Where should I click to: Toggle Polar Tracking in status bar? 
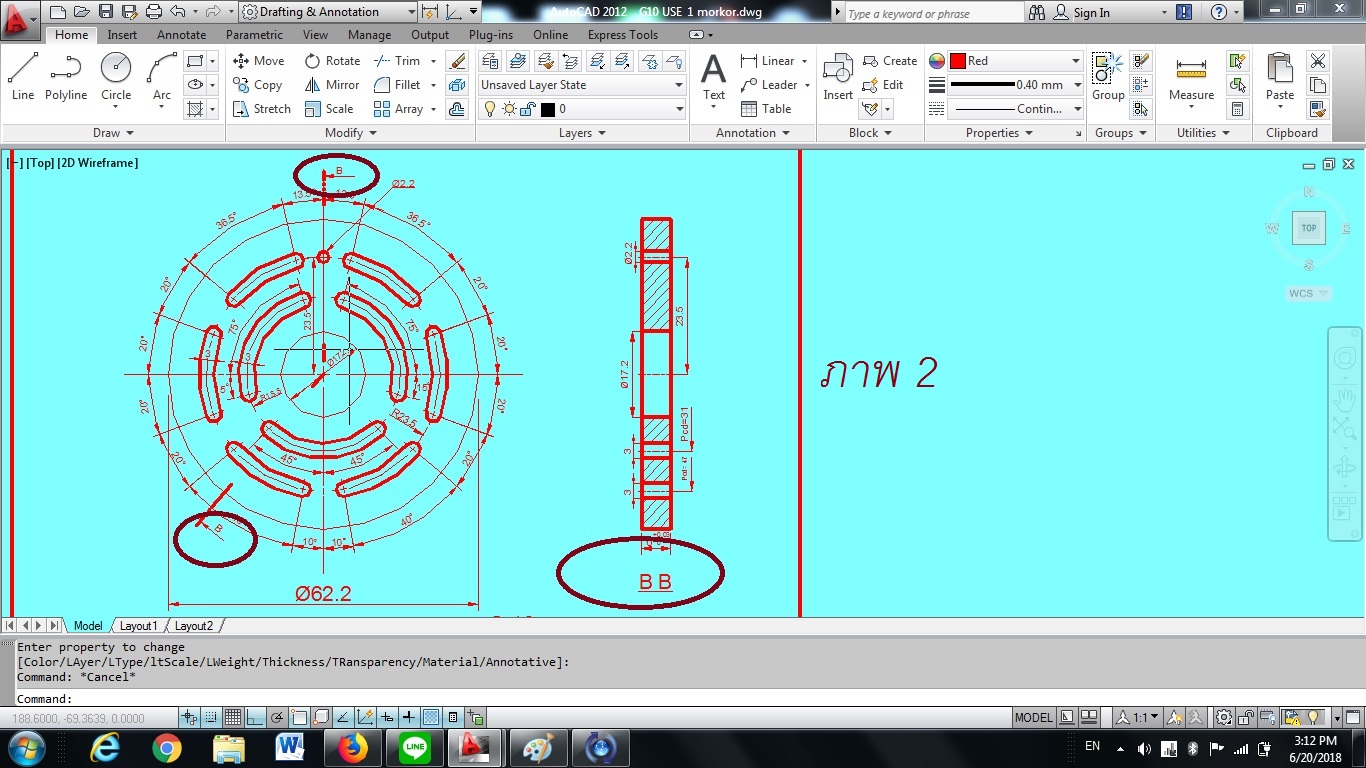coord(277,717)
